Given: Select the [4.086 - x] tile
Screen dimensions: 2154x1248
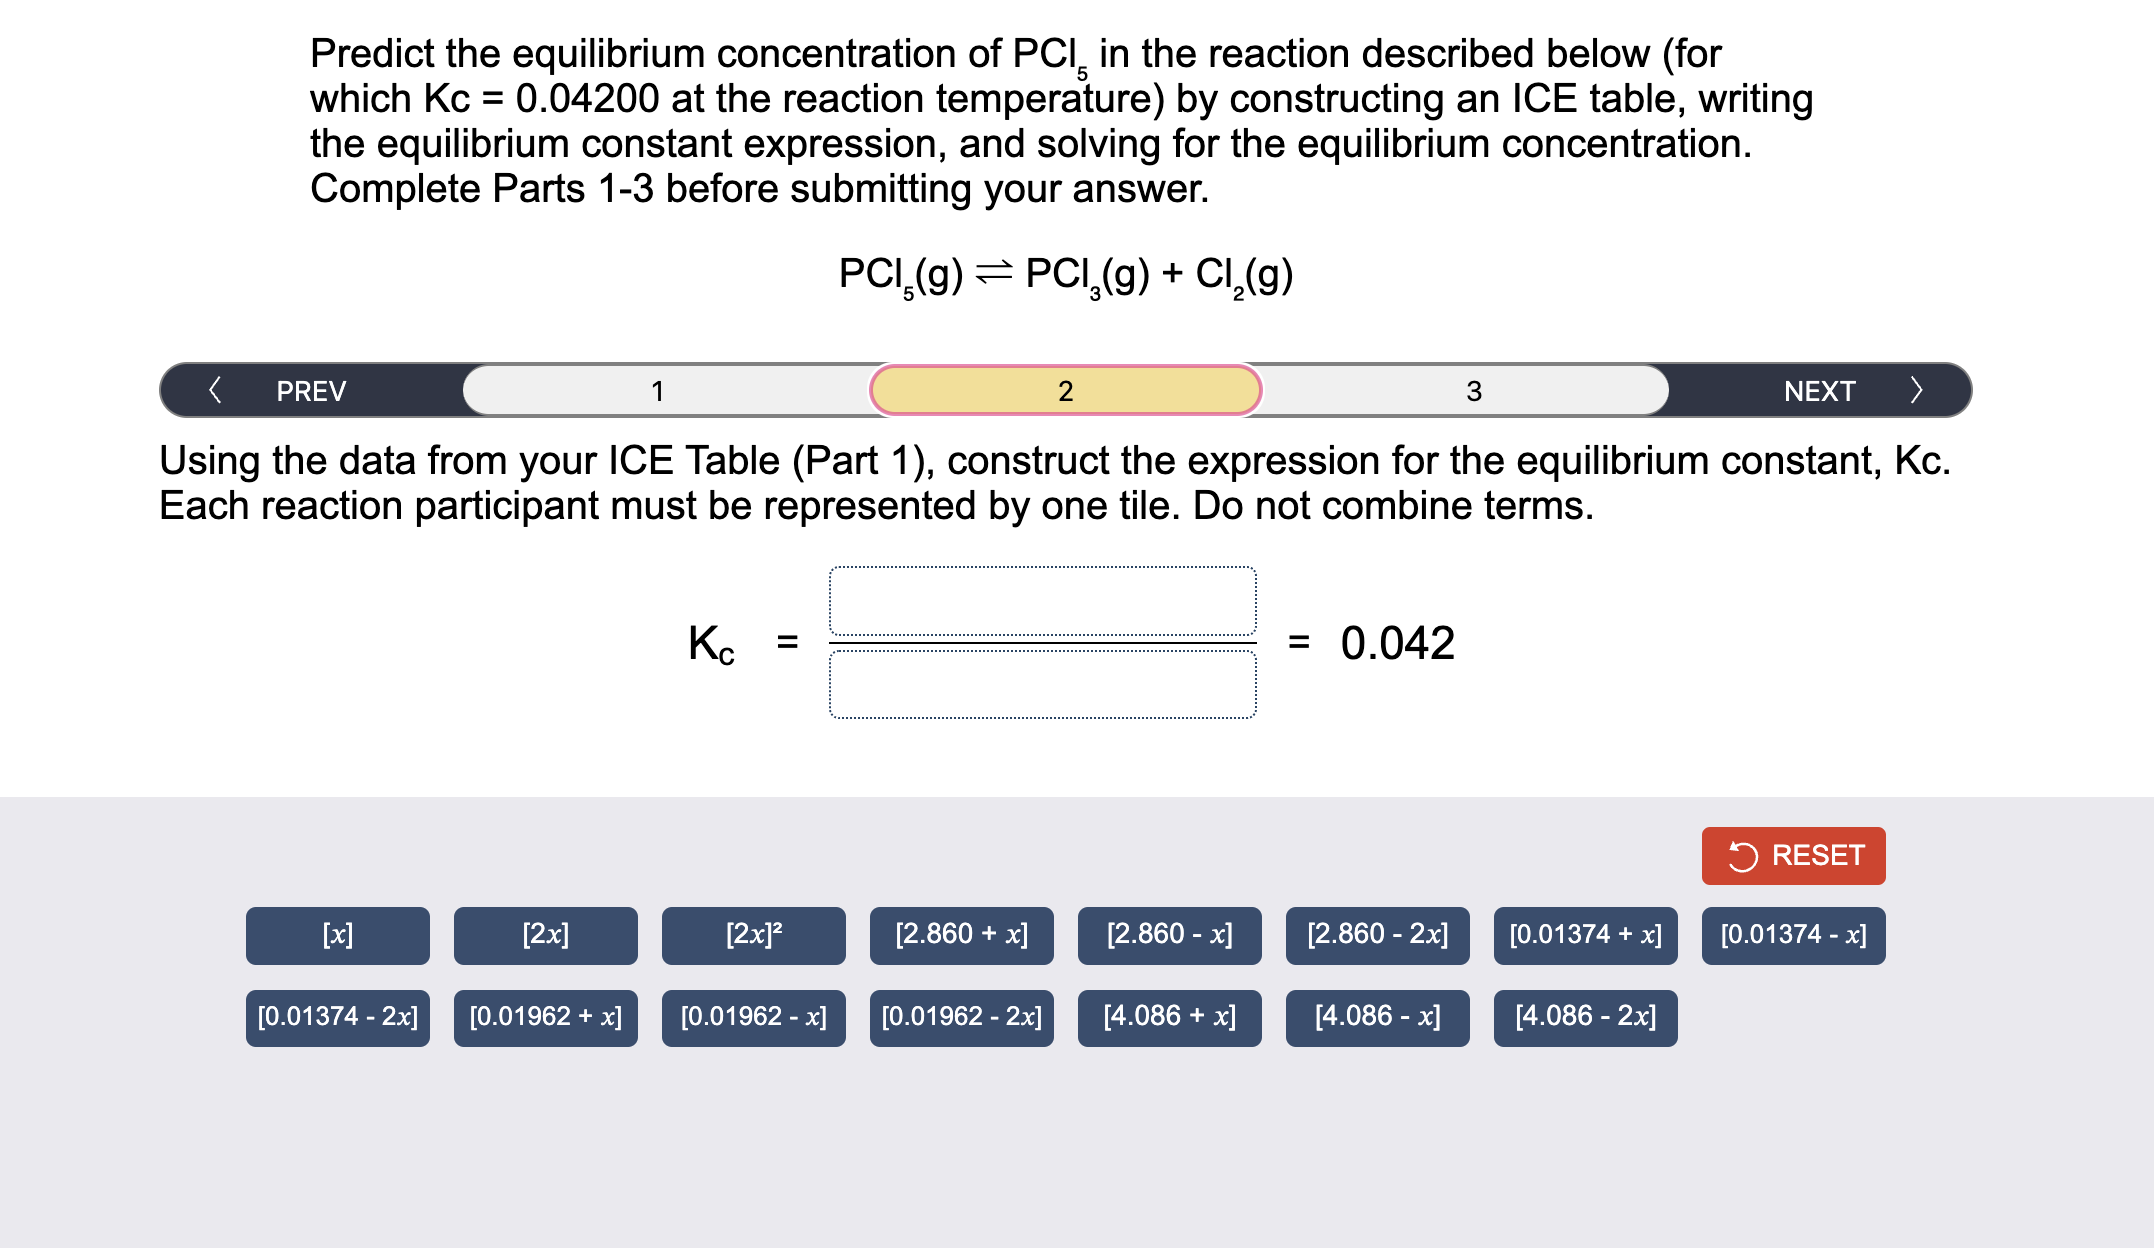Looking at the screenshot, I should [x=1377, y=1017].
